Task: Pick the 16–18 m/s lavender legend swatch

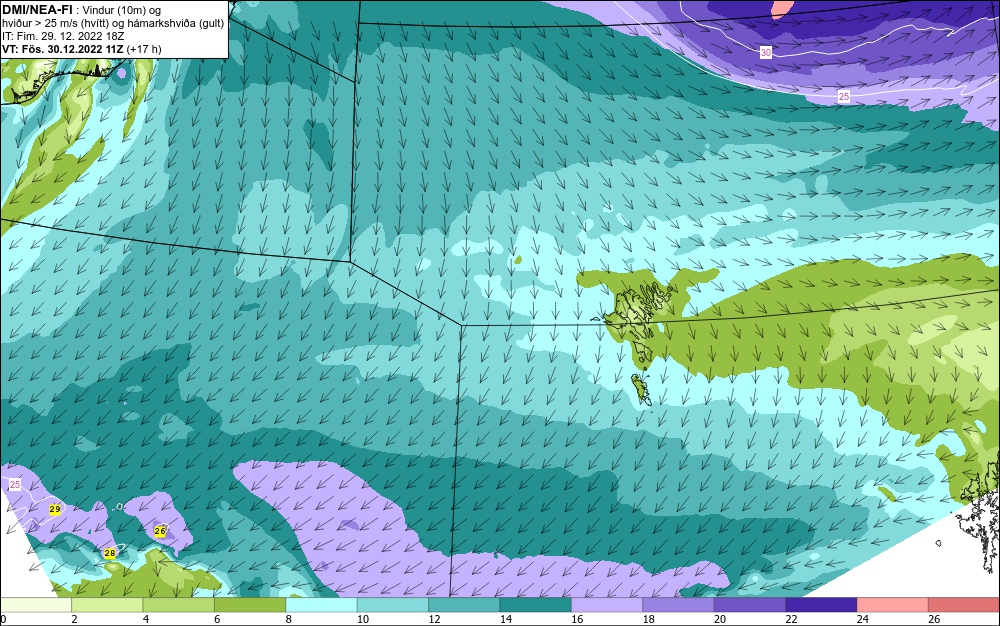Action: pos(607,605)
